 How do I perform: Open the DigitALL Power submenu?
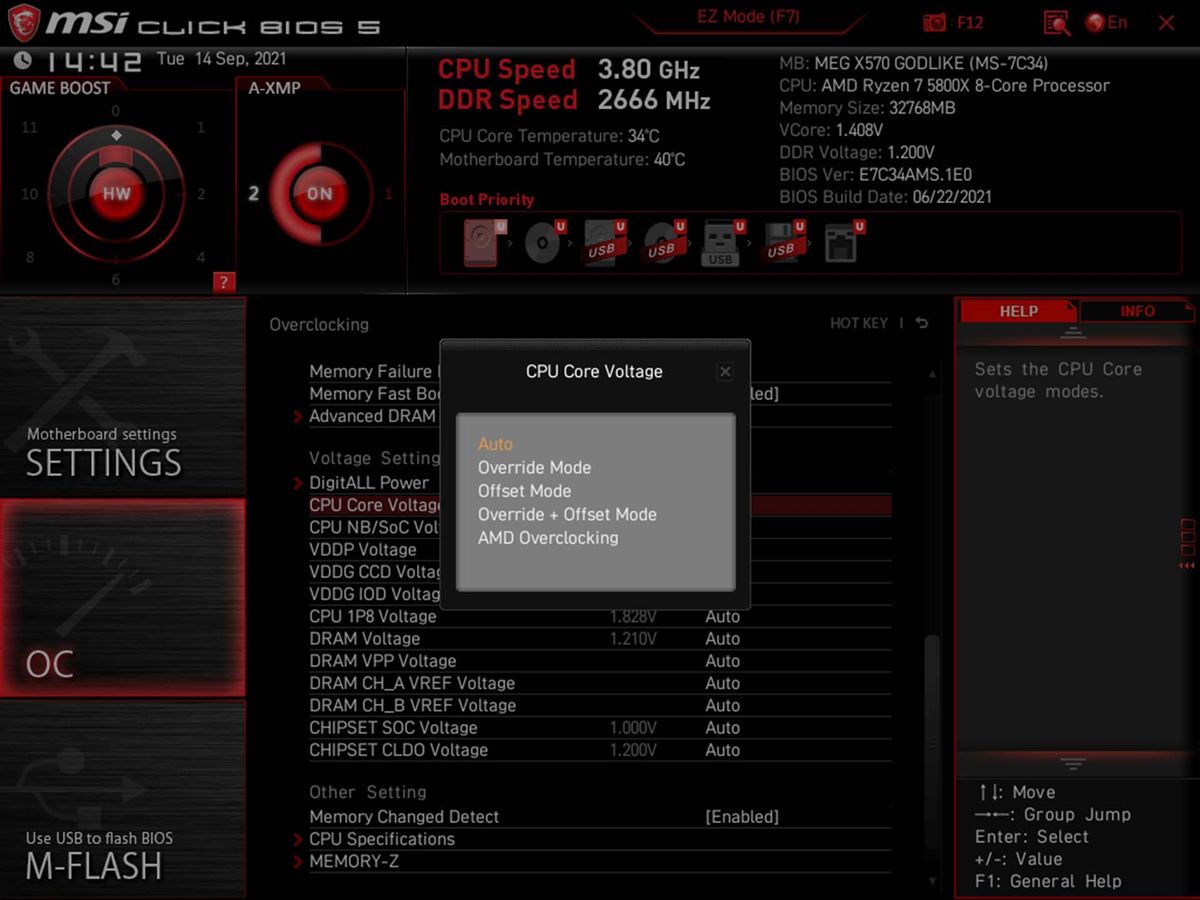point(368,482)
